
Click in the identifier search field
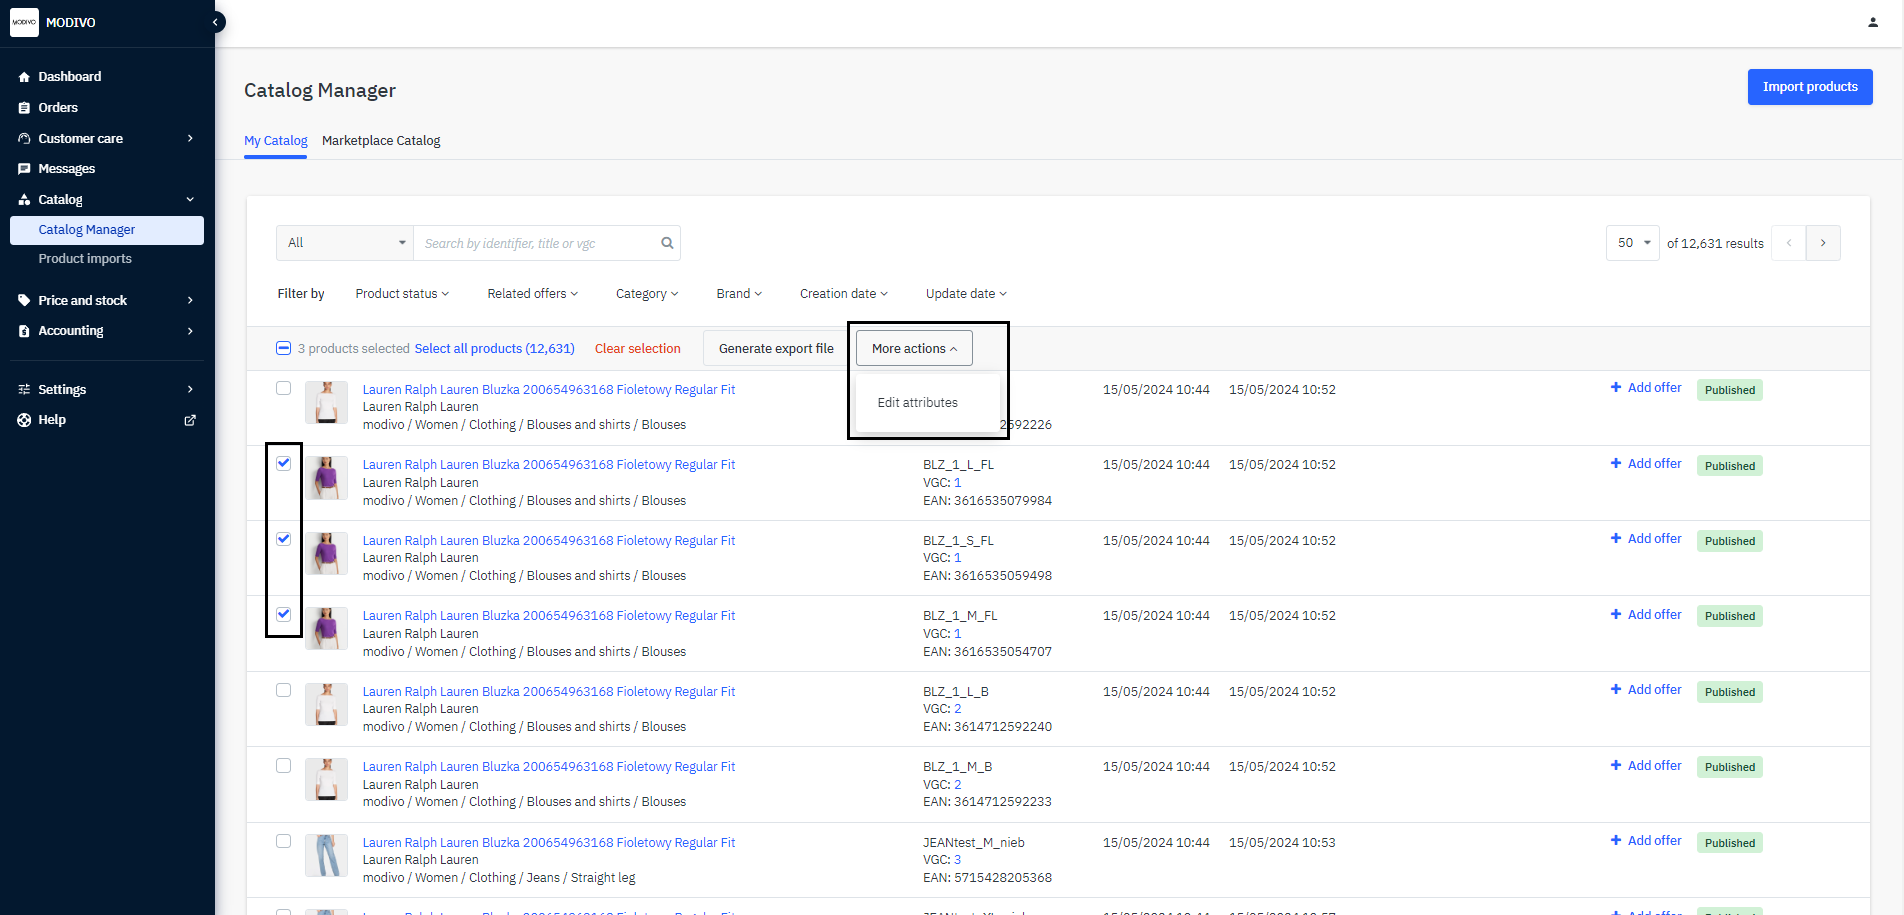point(539,243)
